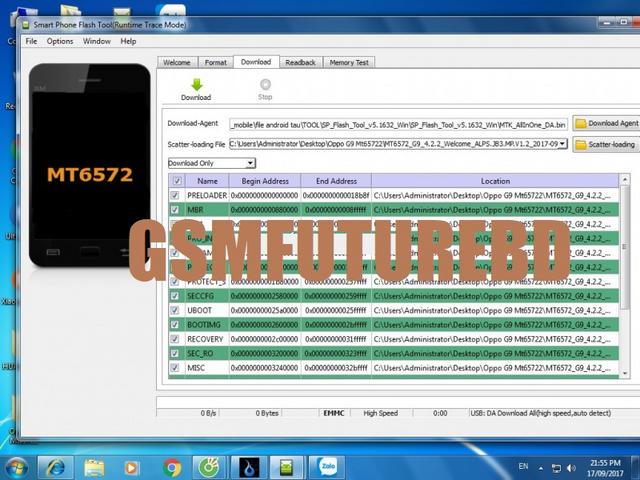The image size is (640, 480).
Task: Uncheck the MISC partition checkbox
Action: coord(175,368)
